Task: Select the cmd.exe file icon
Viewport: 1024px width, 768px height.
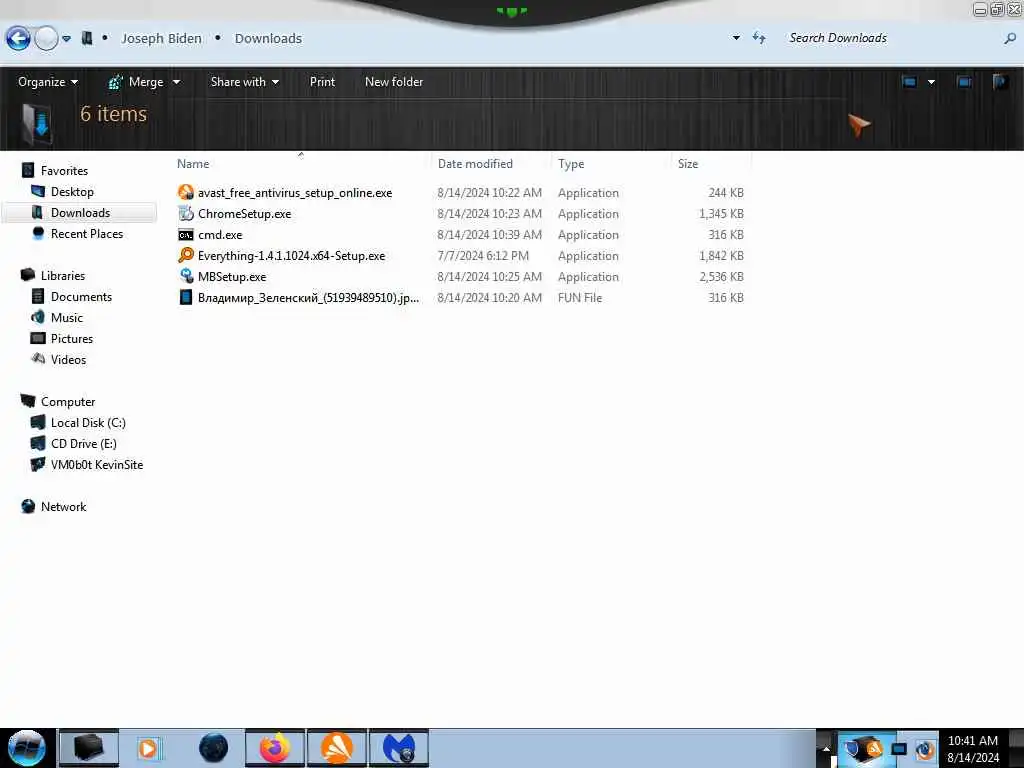Action: (186, 234)
